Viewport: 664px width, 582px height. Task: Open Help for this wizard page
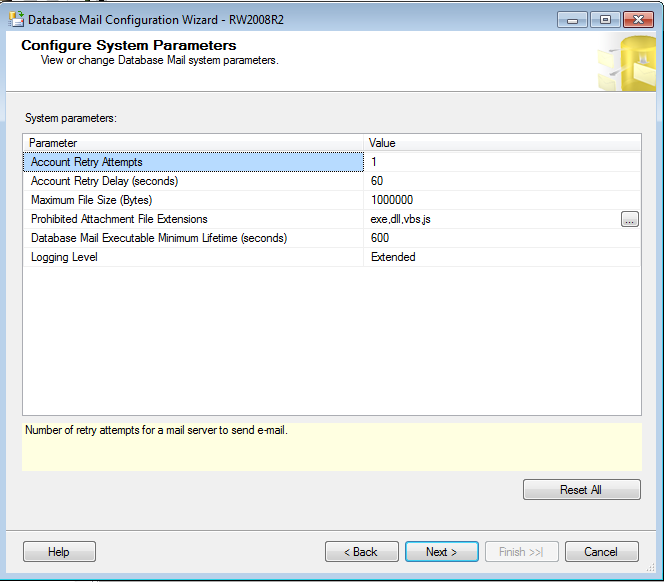[59, 552]
